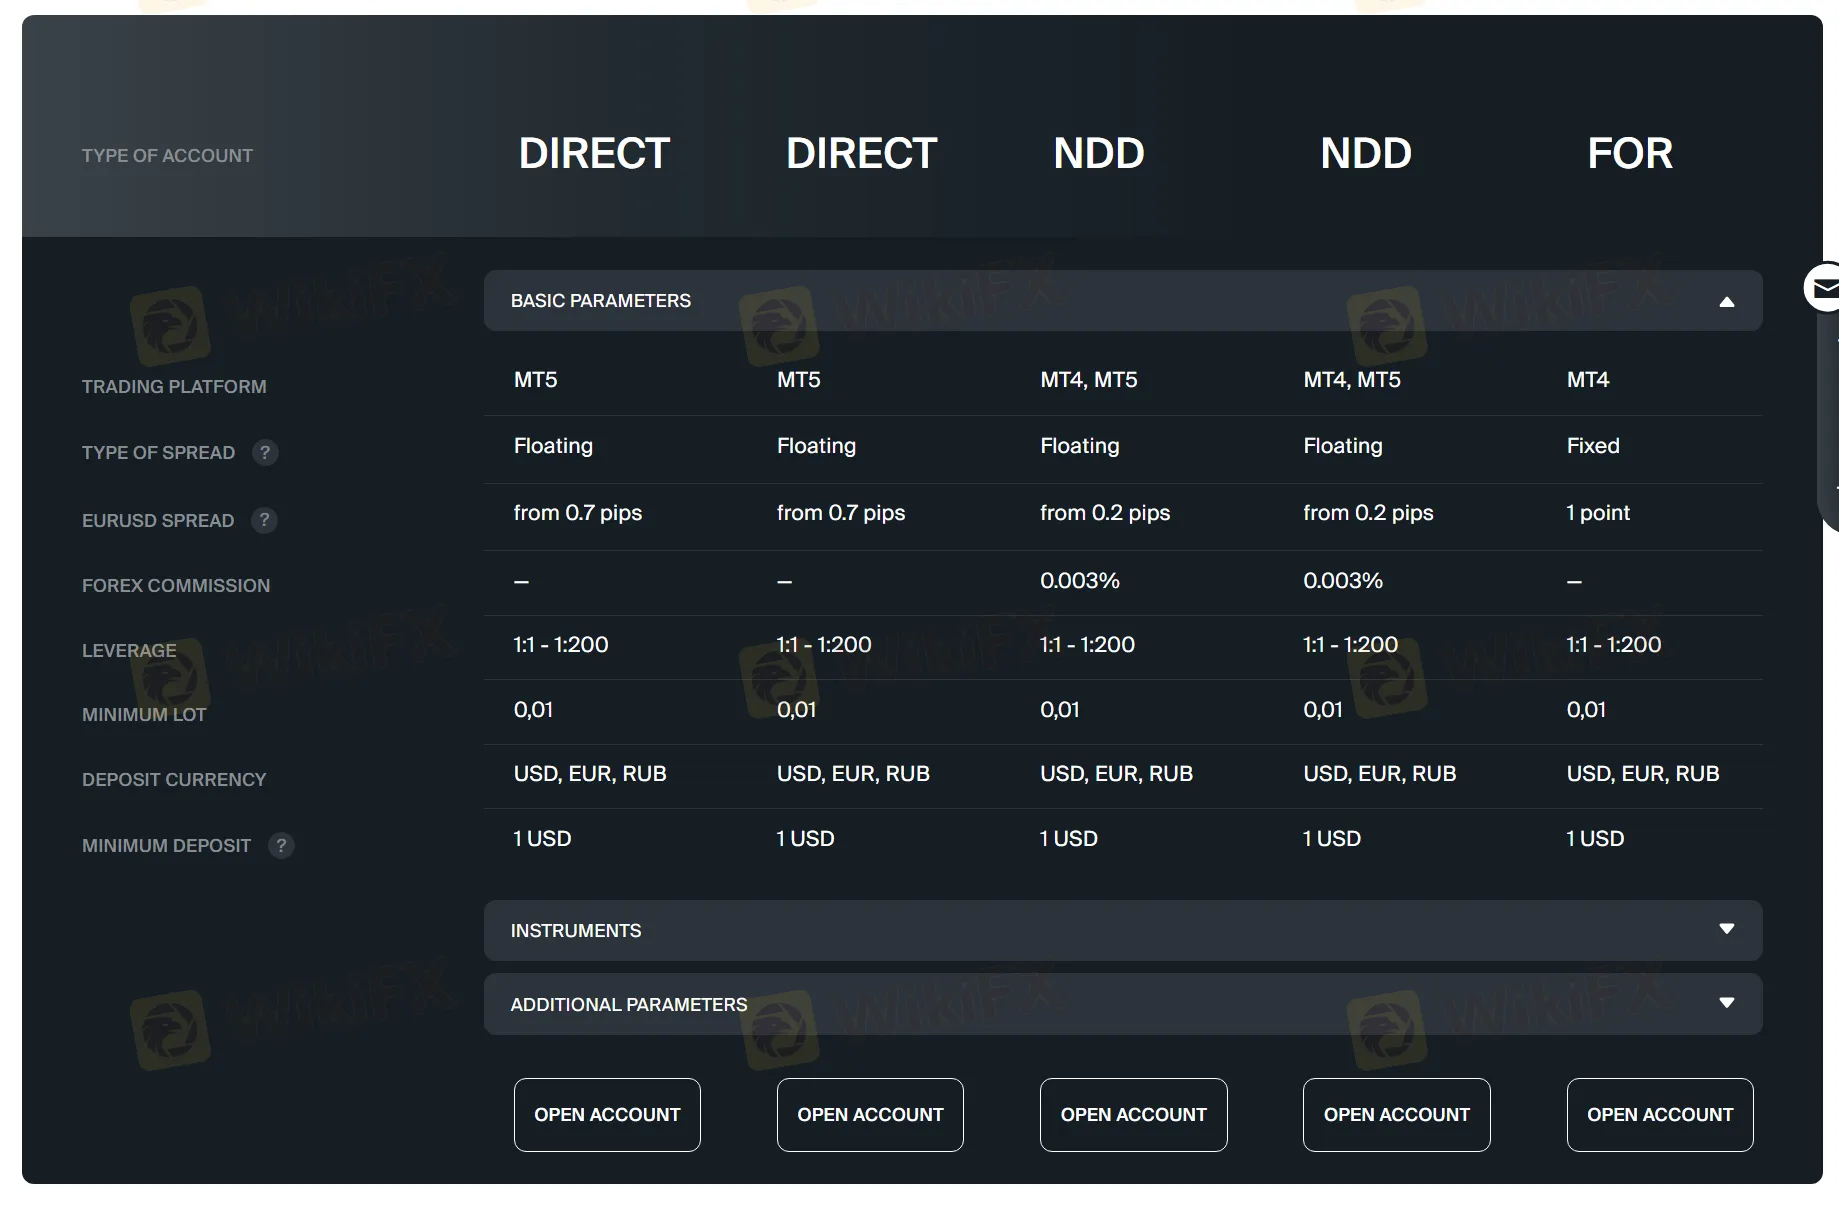Select '1:1 - 1:200' leverage in the FOR column
The image size is (1839, 1213).
coord(1614,645)
